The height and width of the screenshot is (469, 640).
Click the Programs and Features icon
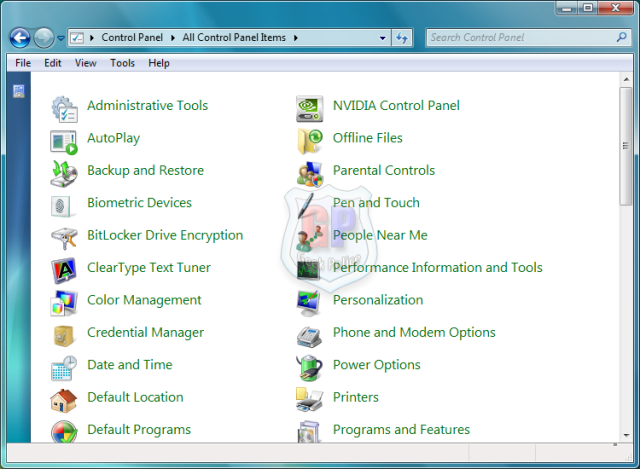click(310, 432)
